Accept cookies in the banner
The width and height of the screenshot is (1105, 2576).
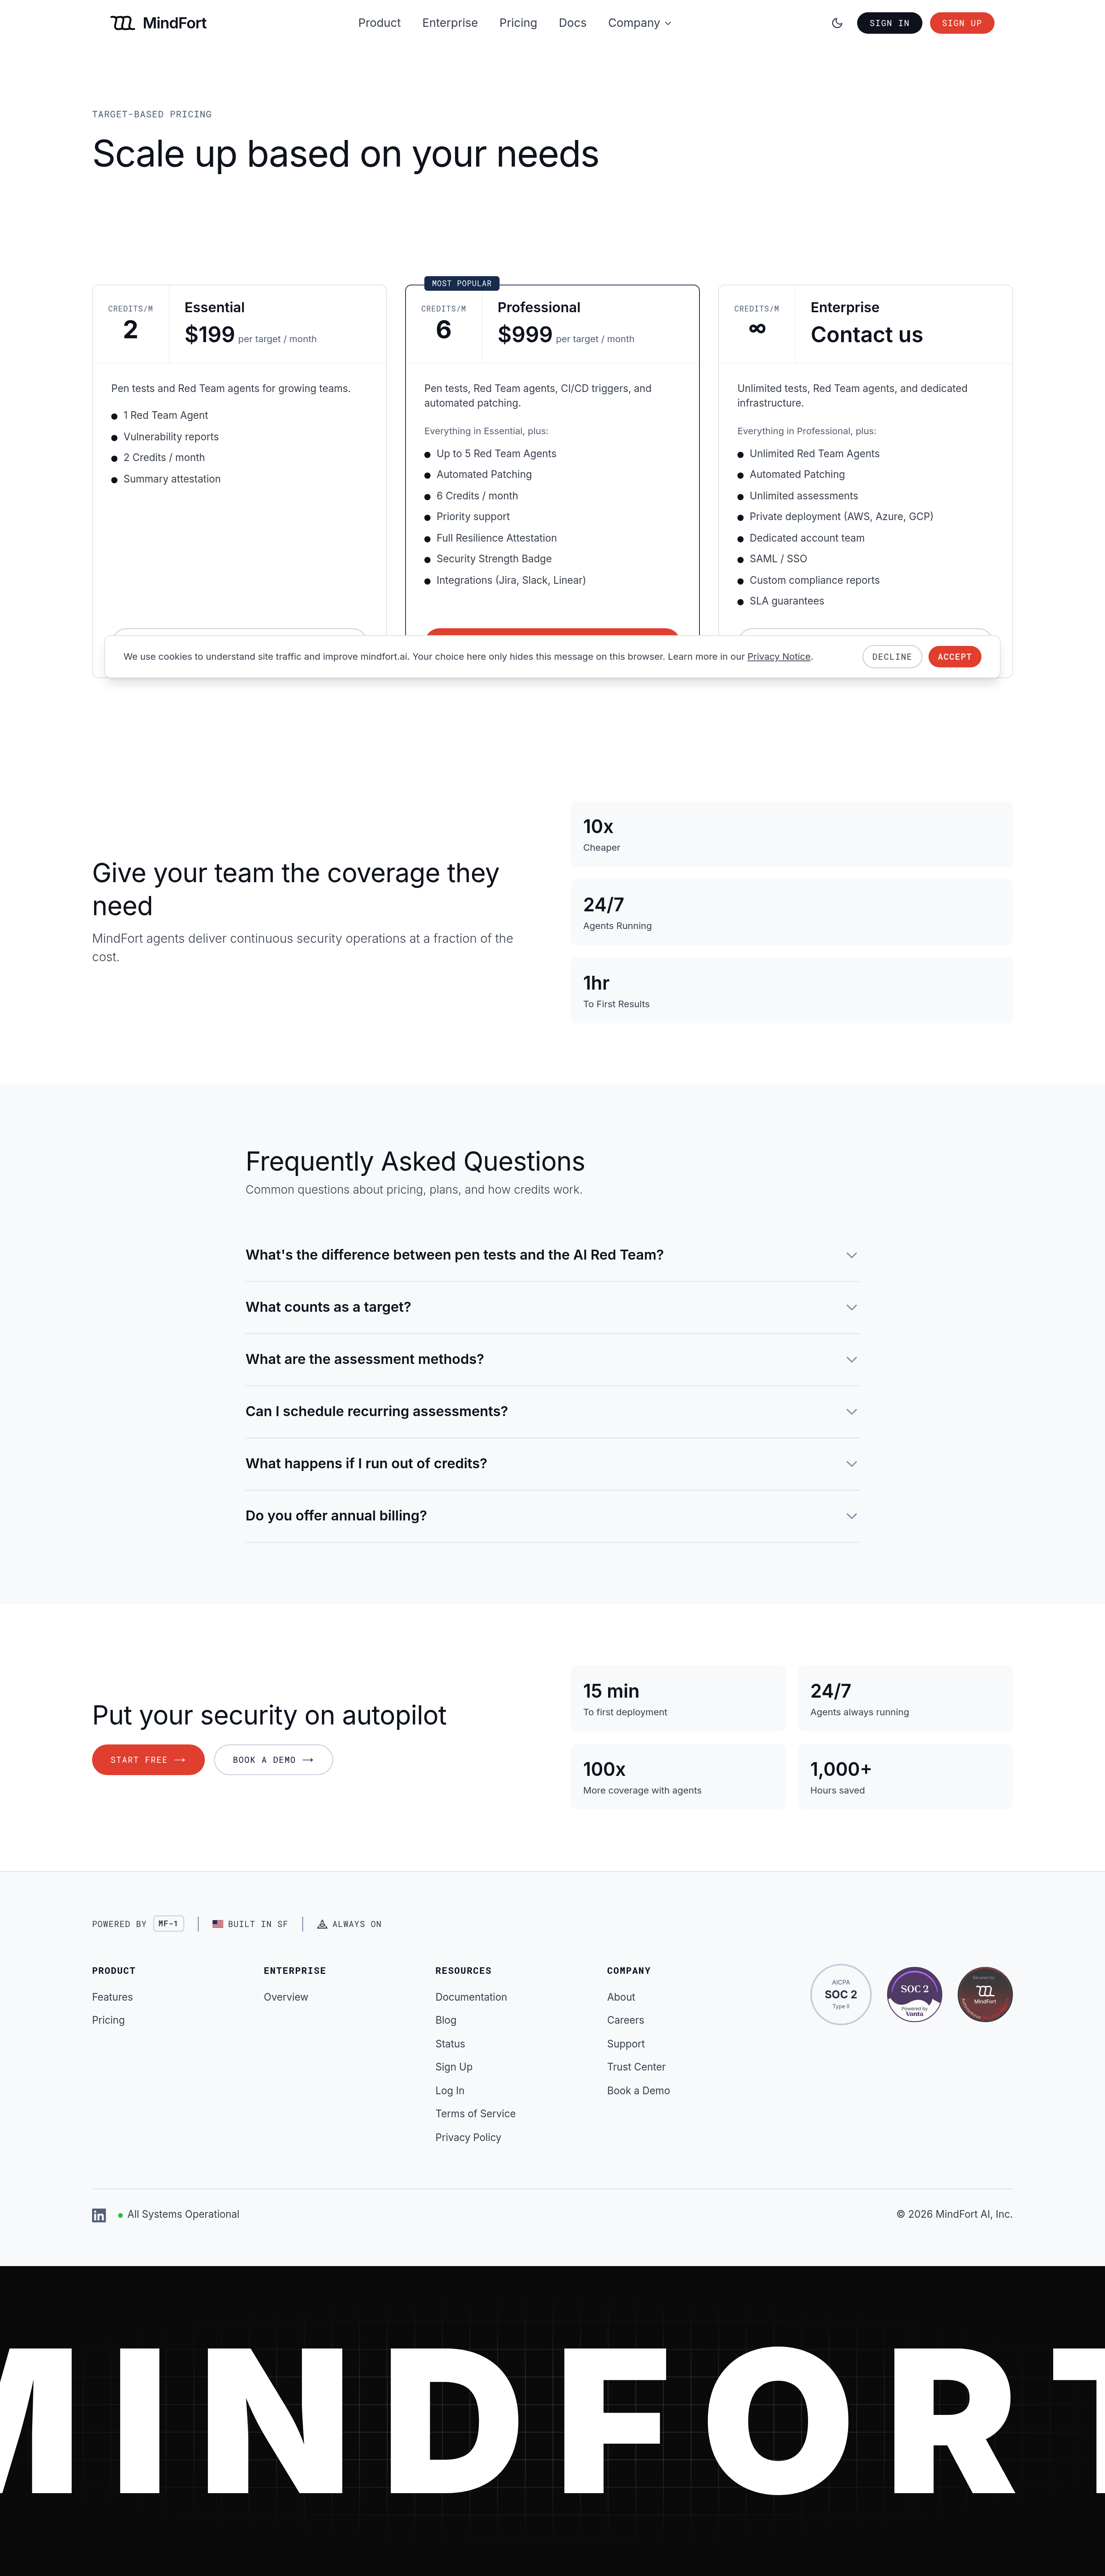point(954,657)
